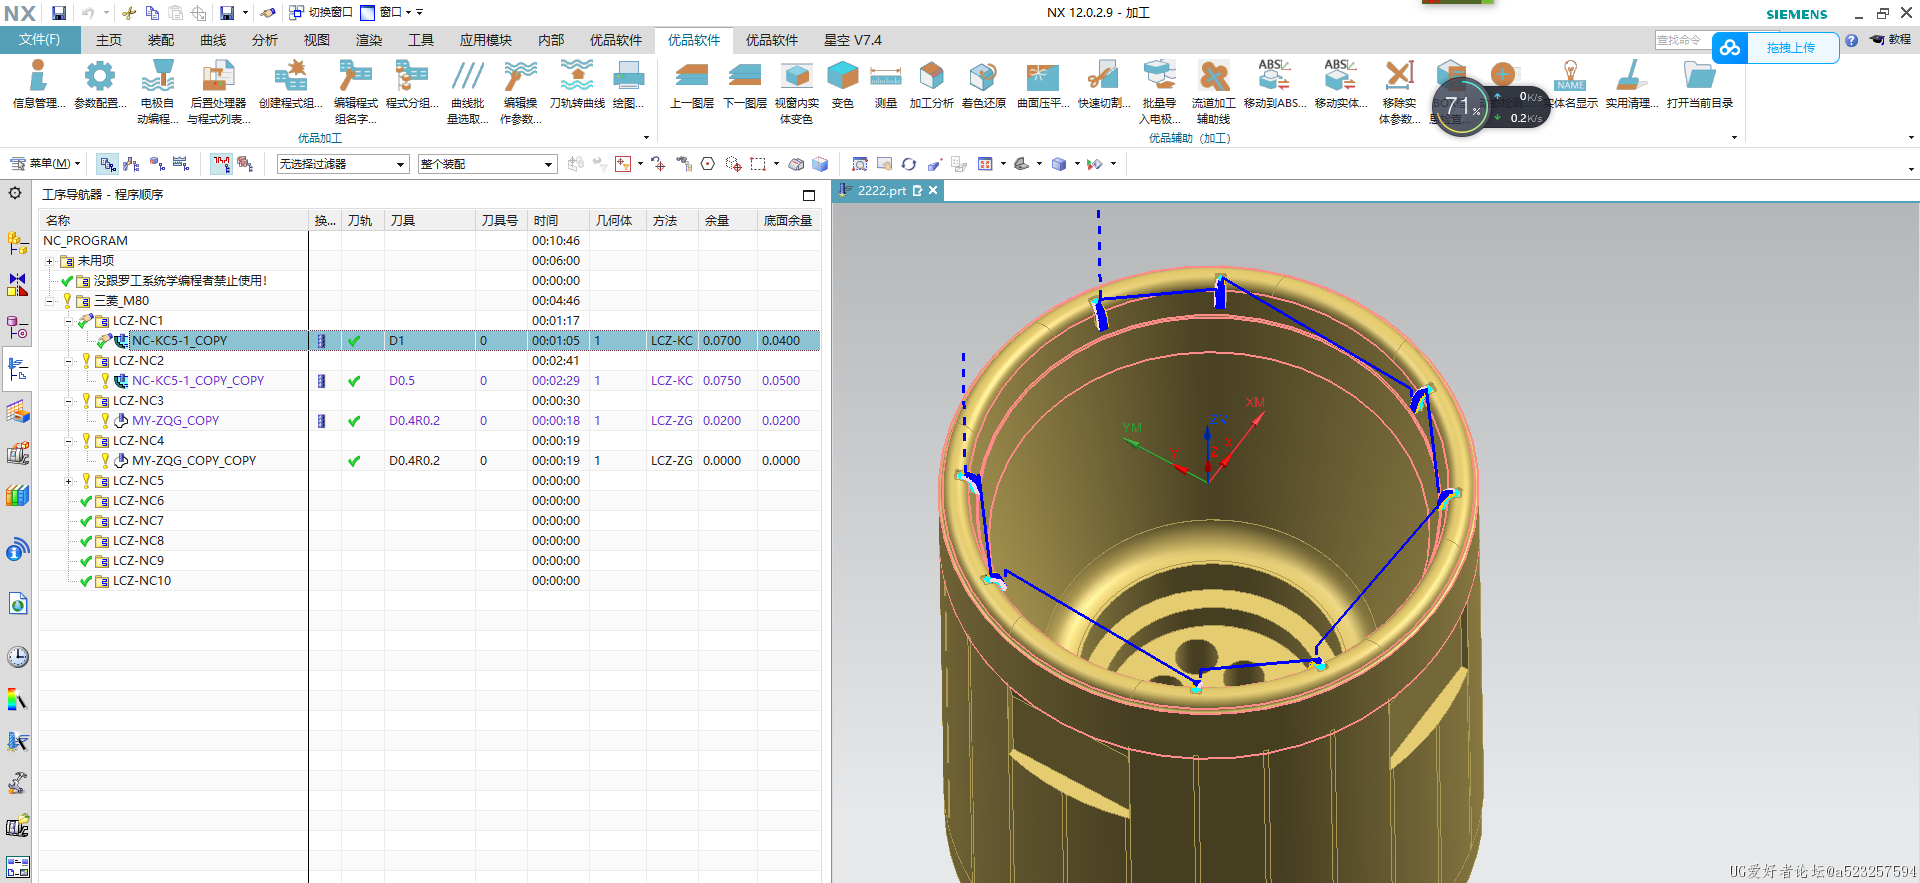Switch to the 曲线 ribbon tab

tap(213, 40)
